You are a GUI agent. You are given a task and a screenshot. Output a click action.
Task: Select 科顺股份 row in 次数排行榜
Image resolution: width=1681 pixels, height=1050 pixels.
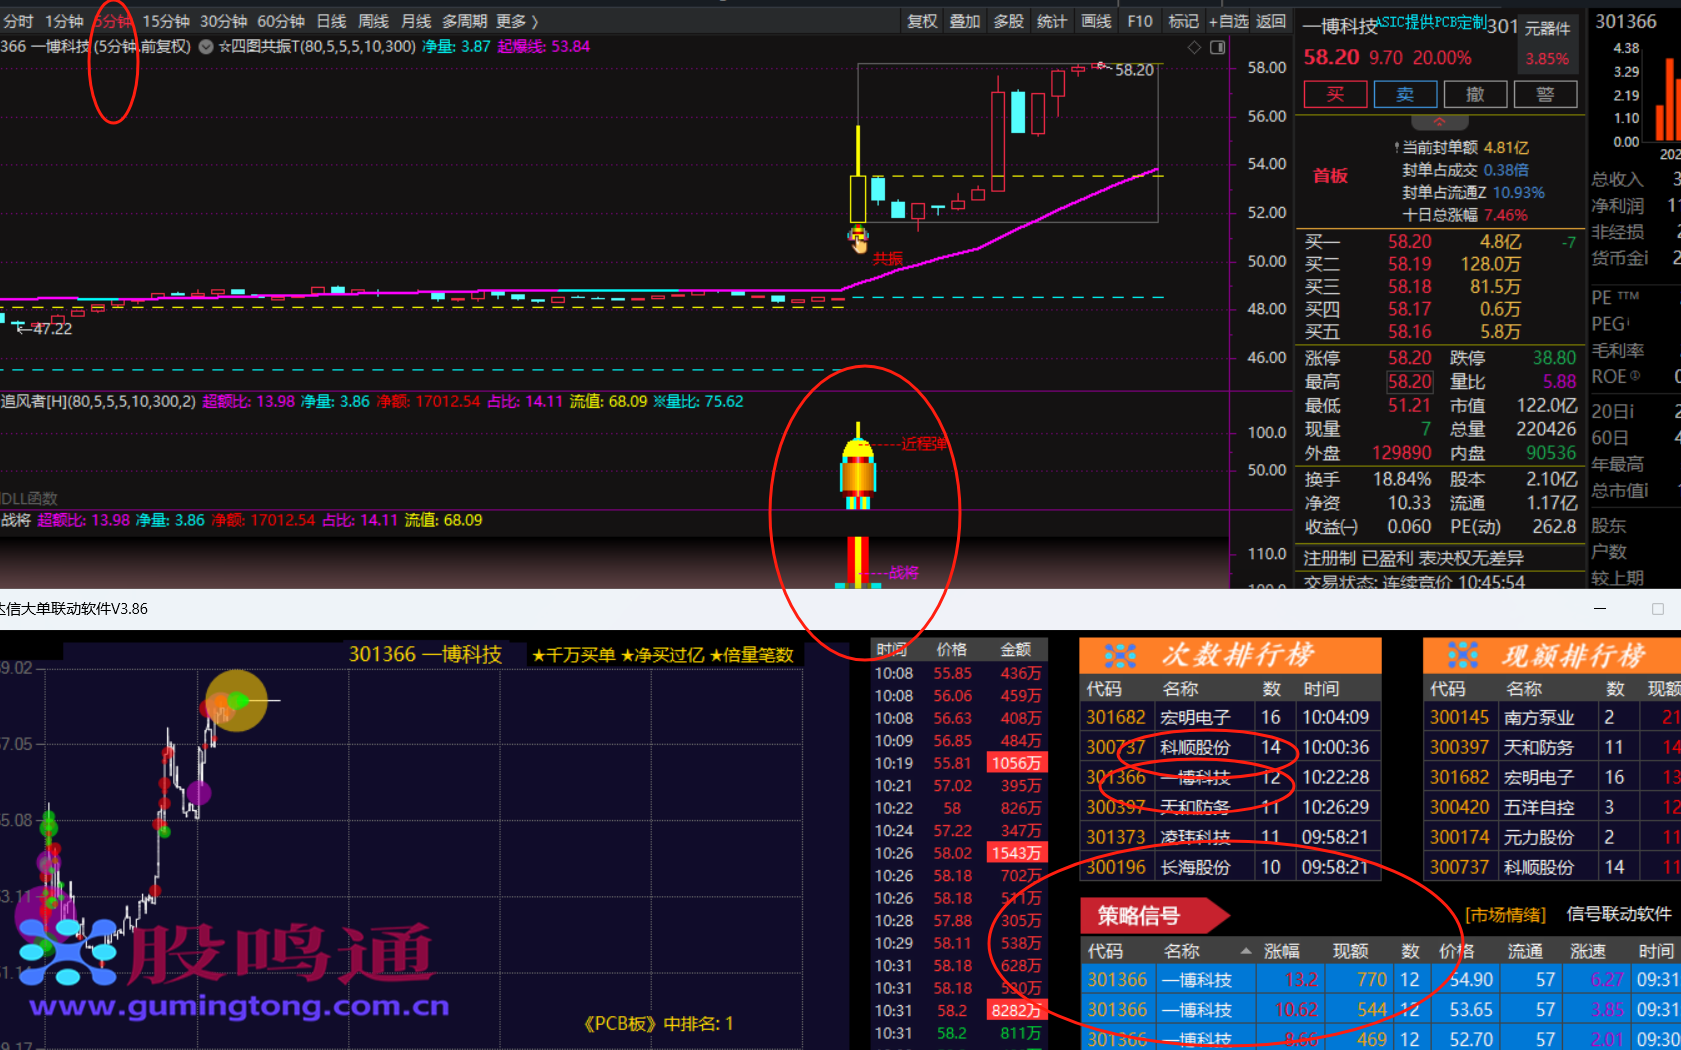1230,747
